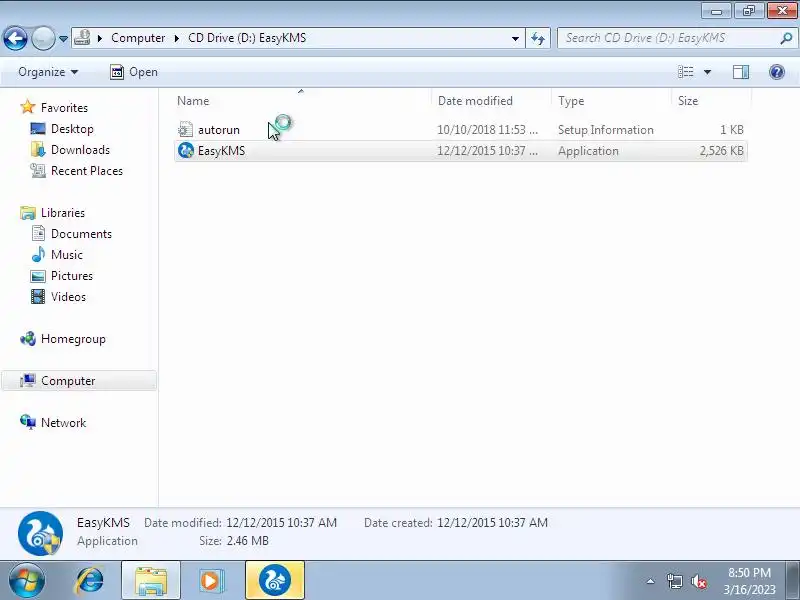Select the autorun file name
The width and height of the screenshot is (800, 600).
click(x=219, y=130)
